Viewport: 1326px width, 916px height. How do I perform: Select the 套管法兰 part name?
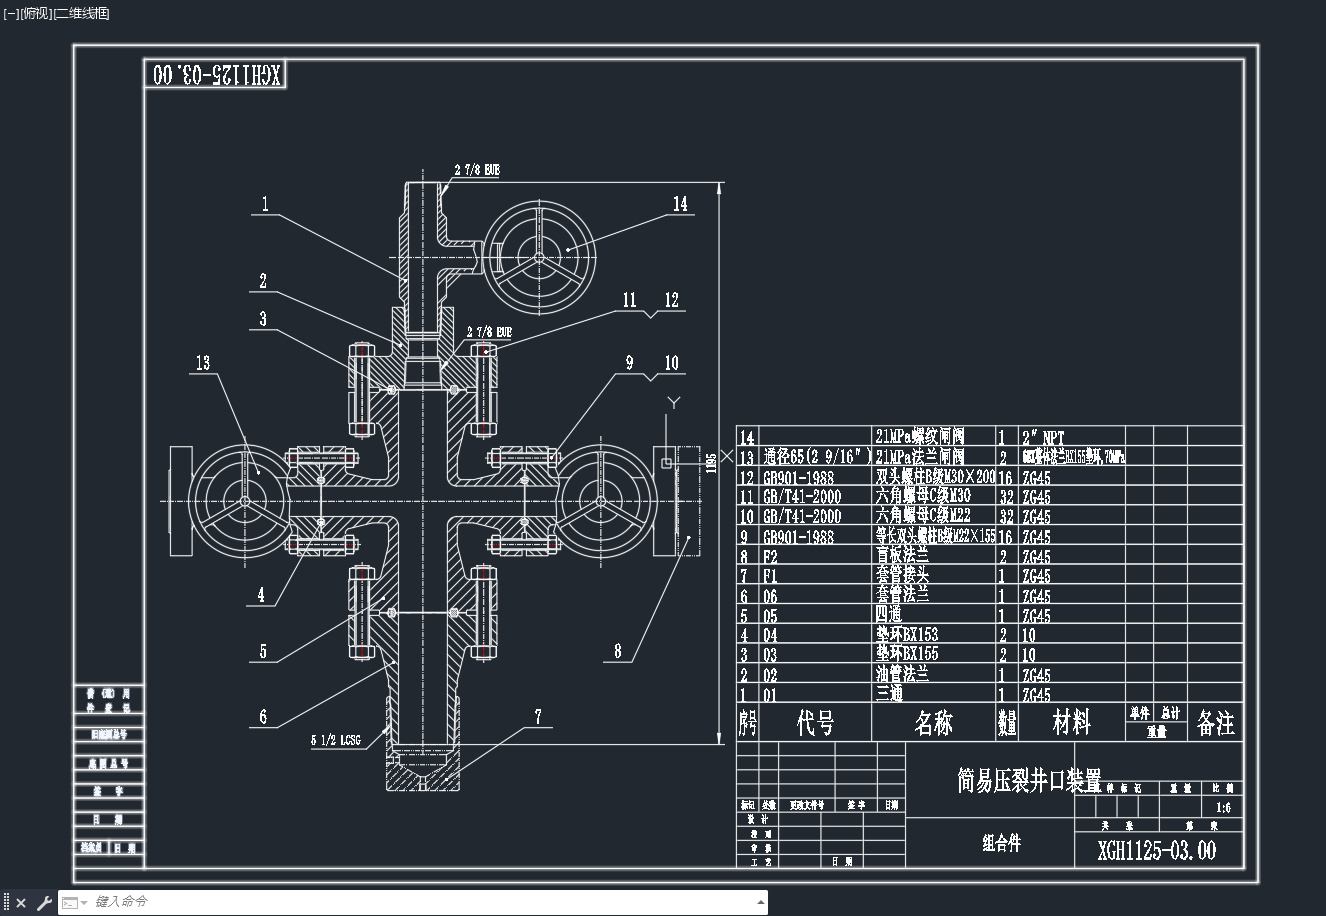[x=902, y=595]
